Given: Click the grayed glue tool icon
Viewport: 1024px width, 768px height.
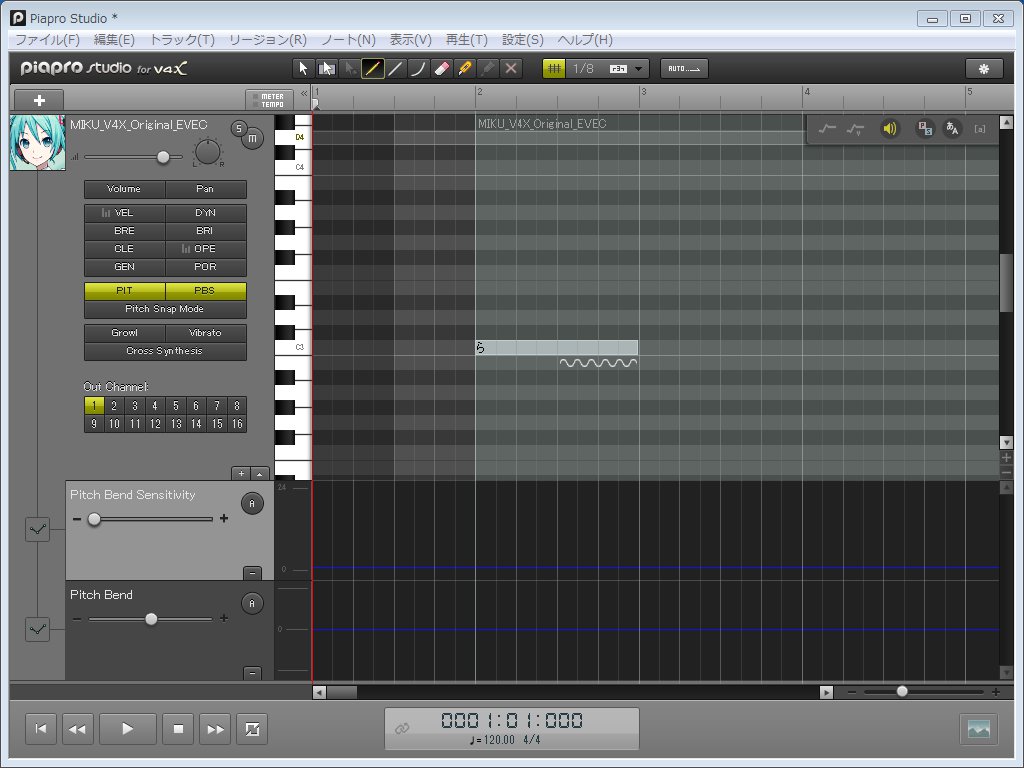Looking at the screenshot, I should [488, 69].
